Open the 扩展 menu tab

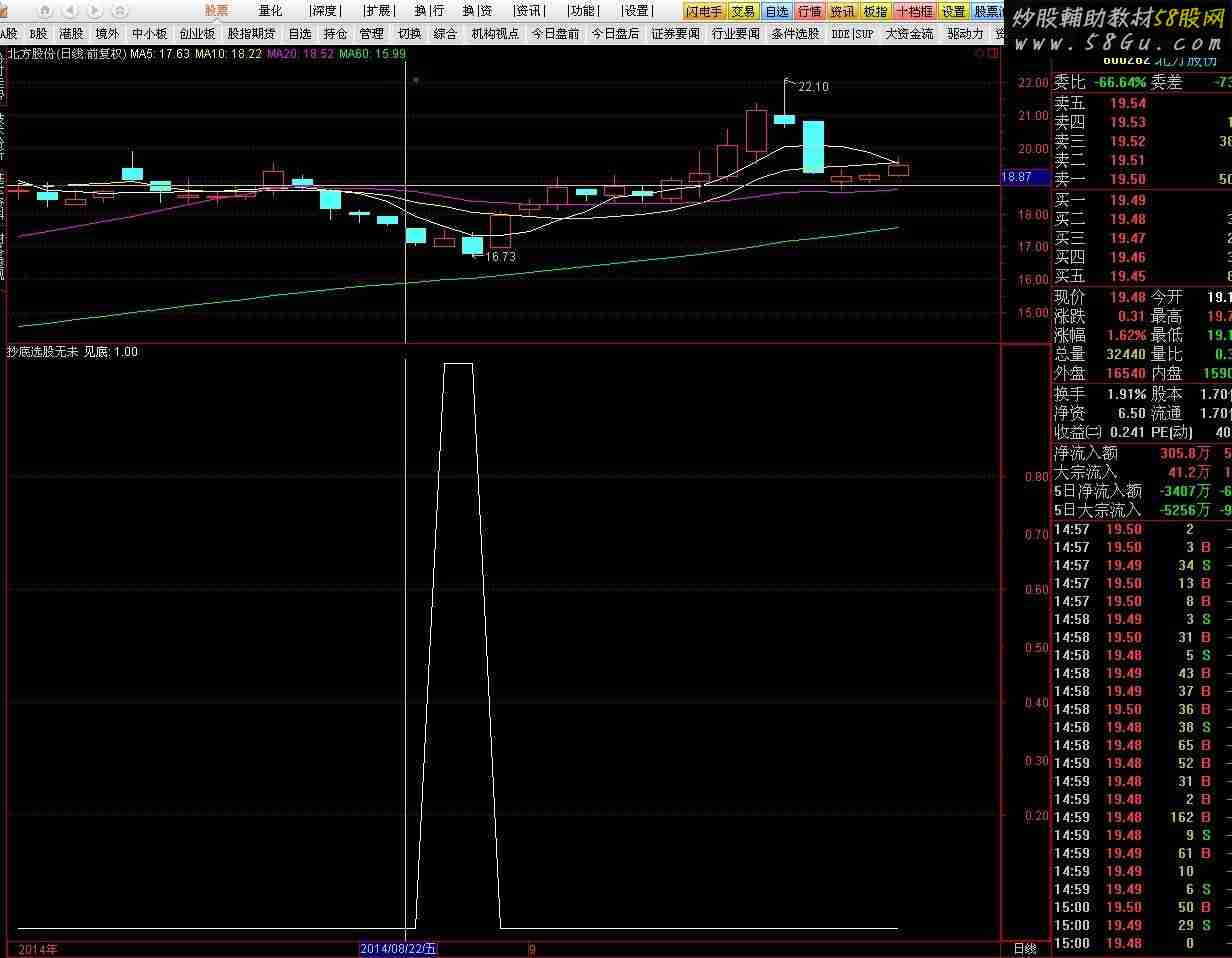click(379, 11)
